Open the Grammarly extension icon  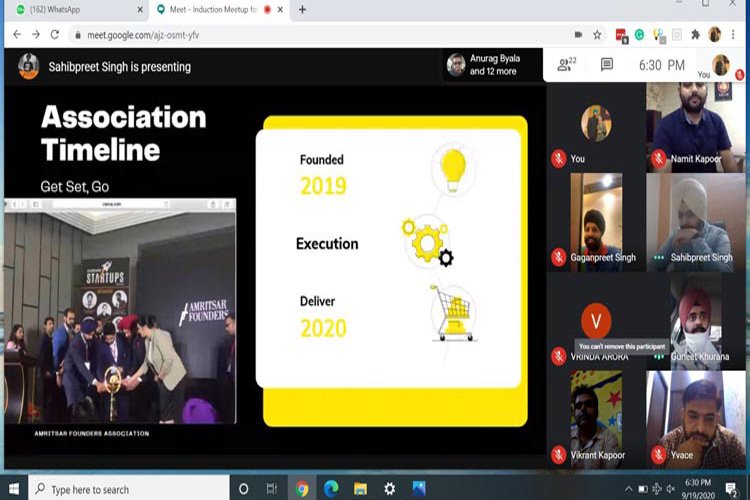pos(640,34)
